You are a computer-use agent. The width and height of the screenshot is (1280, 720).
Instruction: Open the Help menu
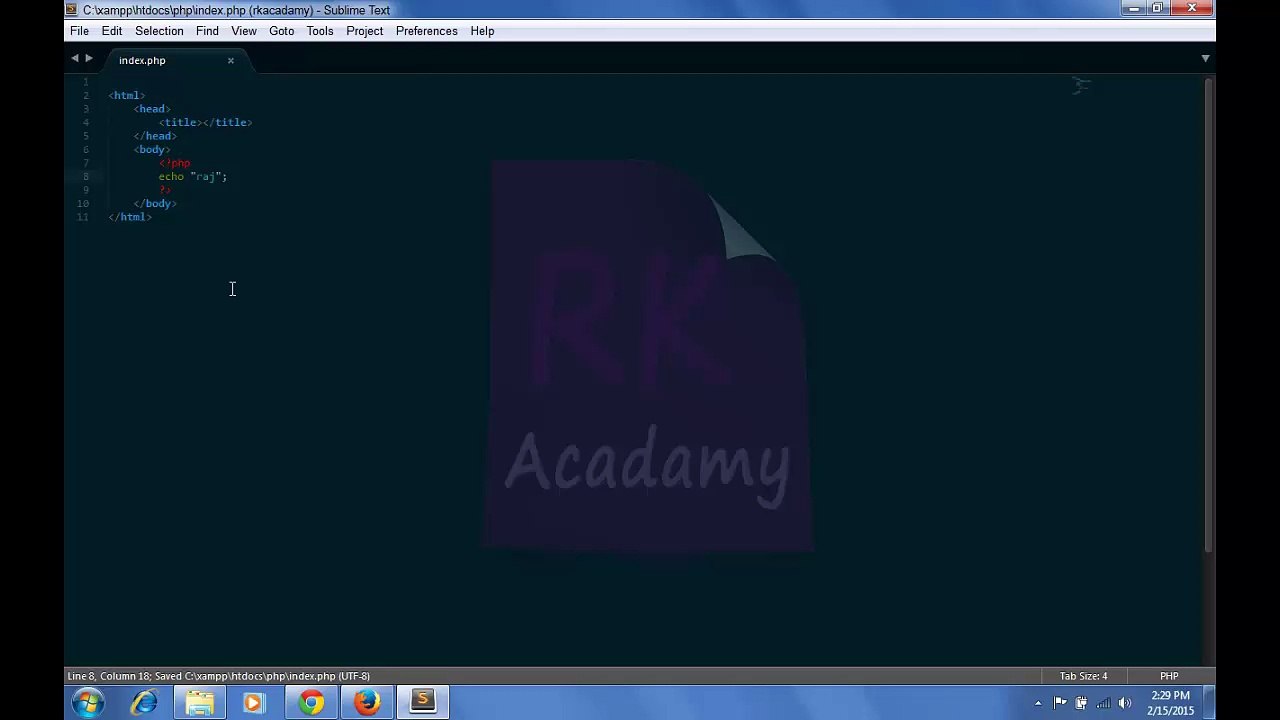point(482,31)
